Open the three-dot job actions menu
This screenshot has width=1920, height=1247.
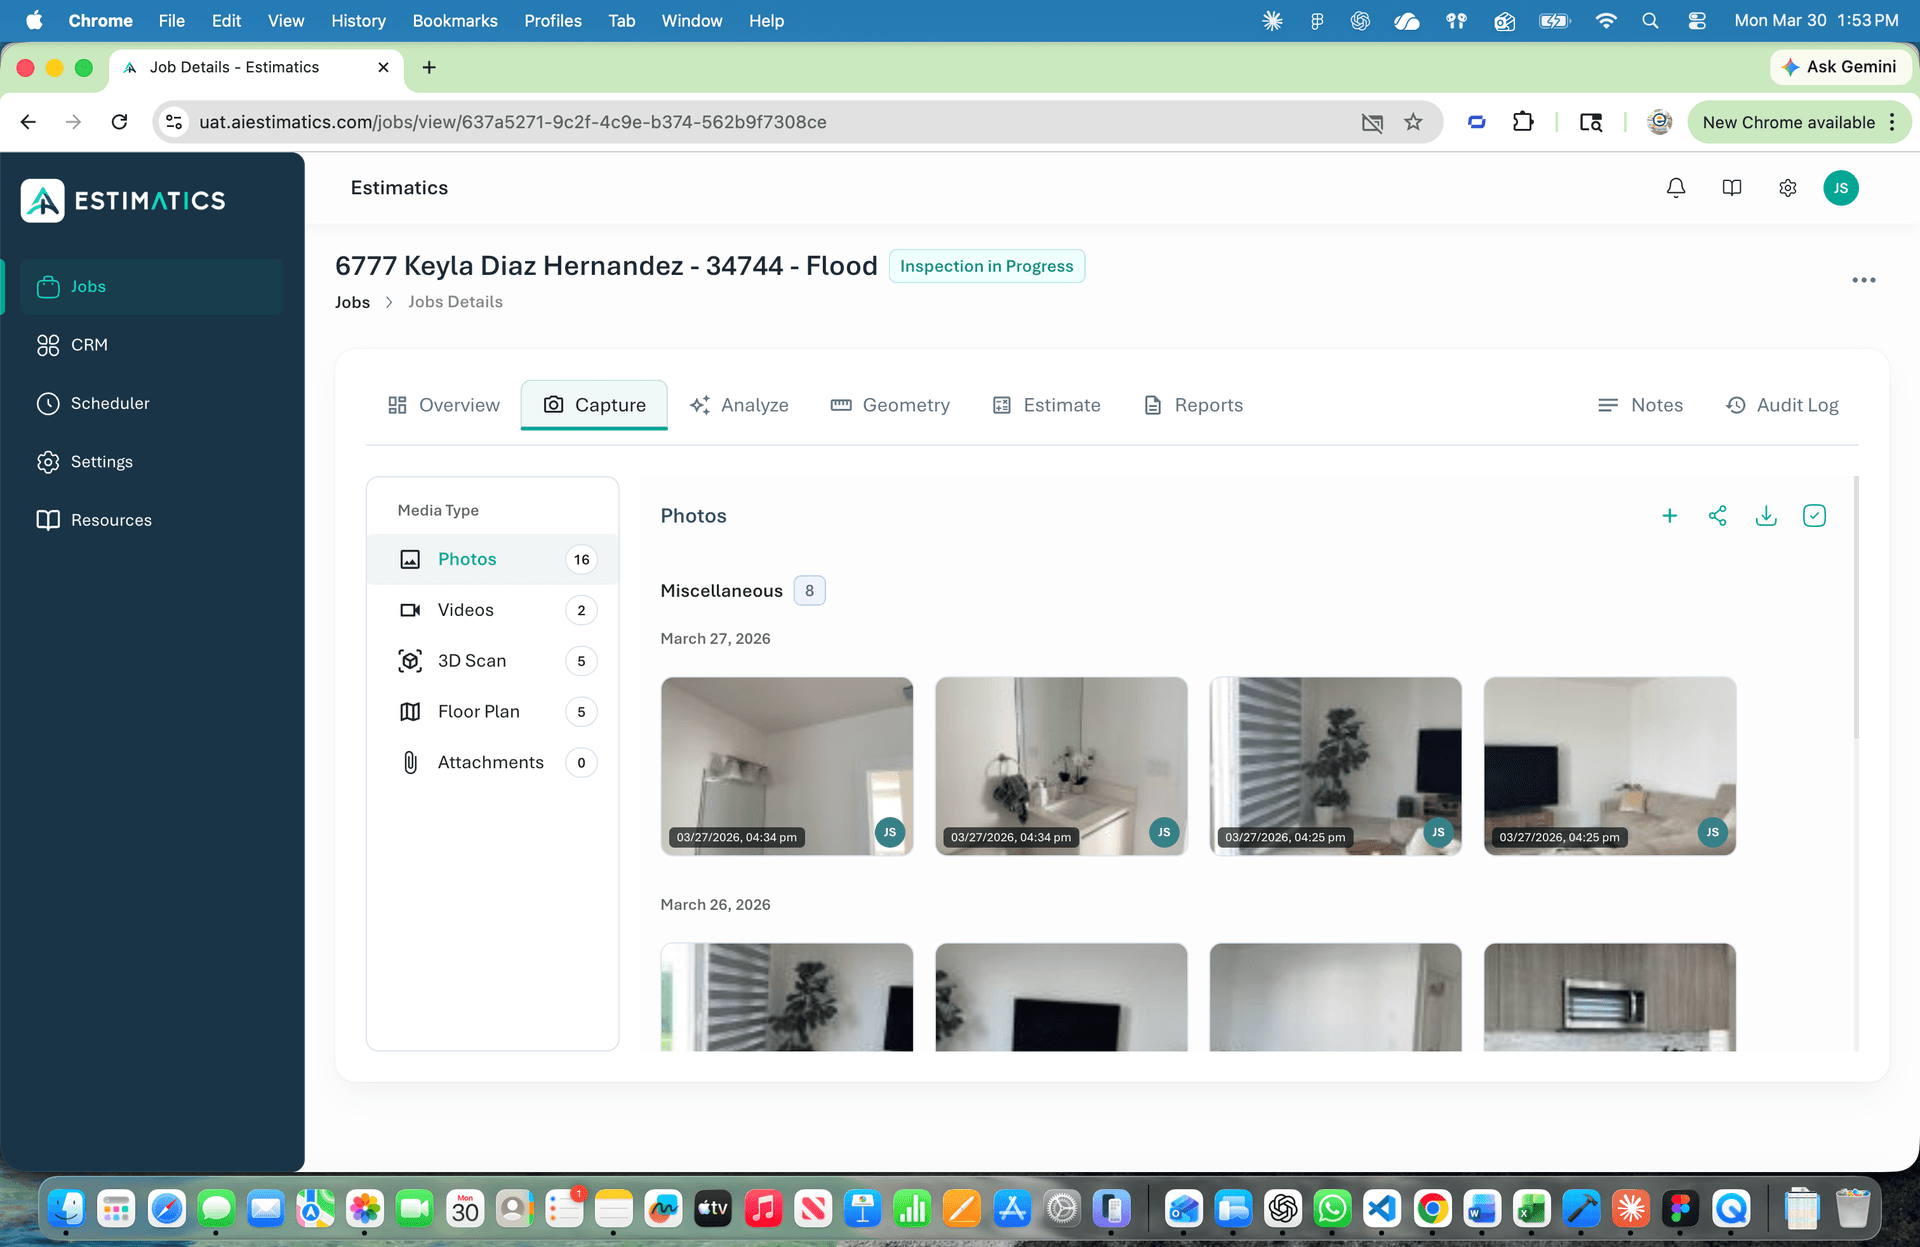pyautogui.click(x=1864, y=280)
